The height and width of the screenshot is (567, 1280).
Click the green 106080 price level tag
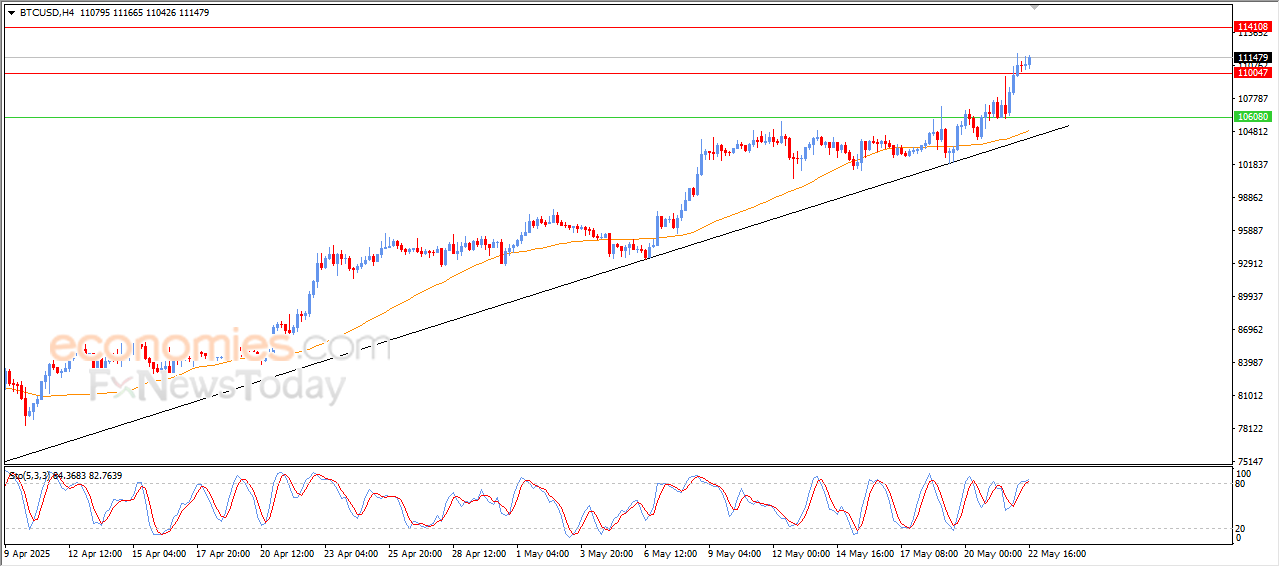click(x=1252, y=117)
